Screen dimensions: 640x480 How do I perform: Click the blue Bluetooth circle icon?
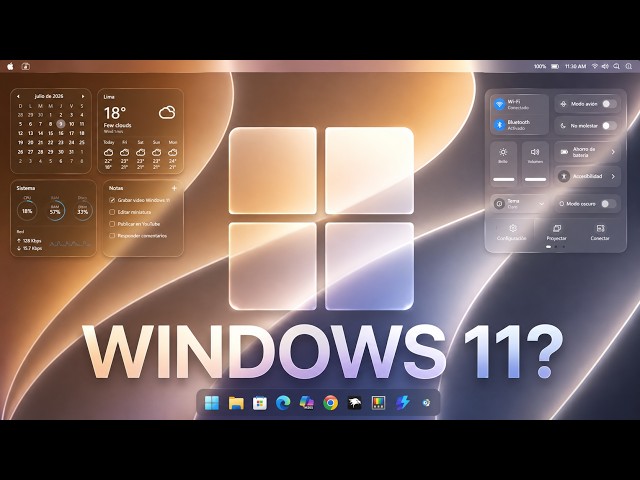click(499, 124)
